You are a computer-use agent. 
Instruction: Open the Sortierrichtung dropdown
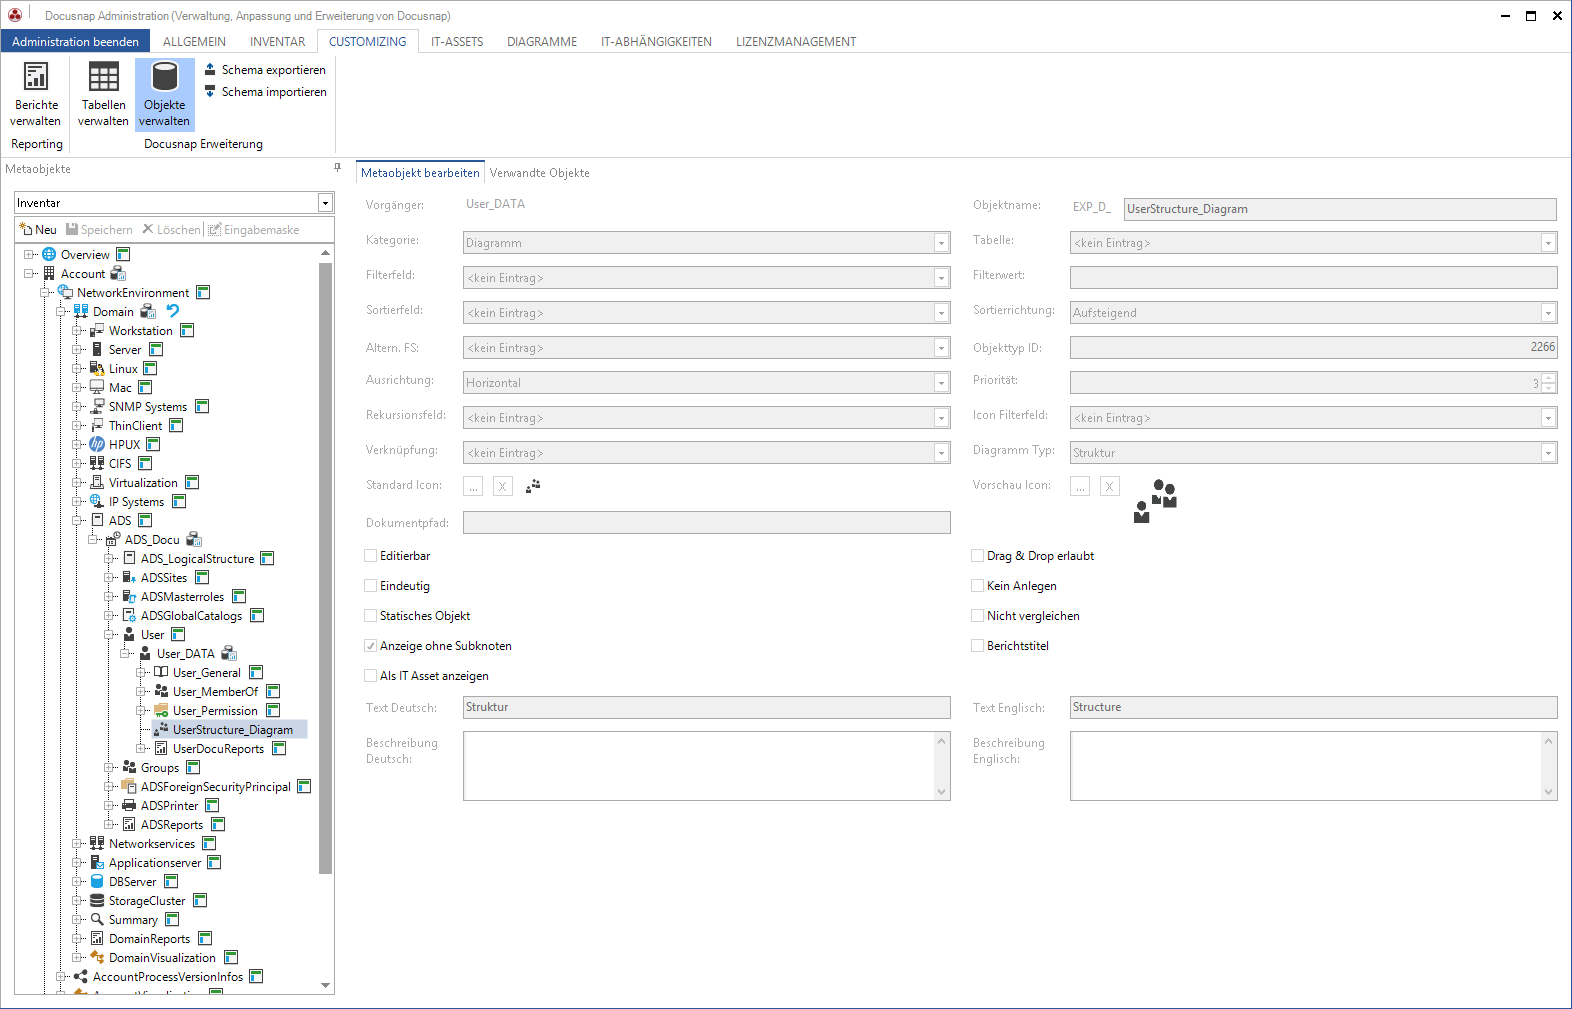(1548, 313)
